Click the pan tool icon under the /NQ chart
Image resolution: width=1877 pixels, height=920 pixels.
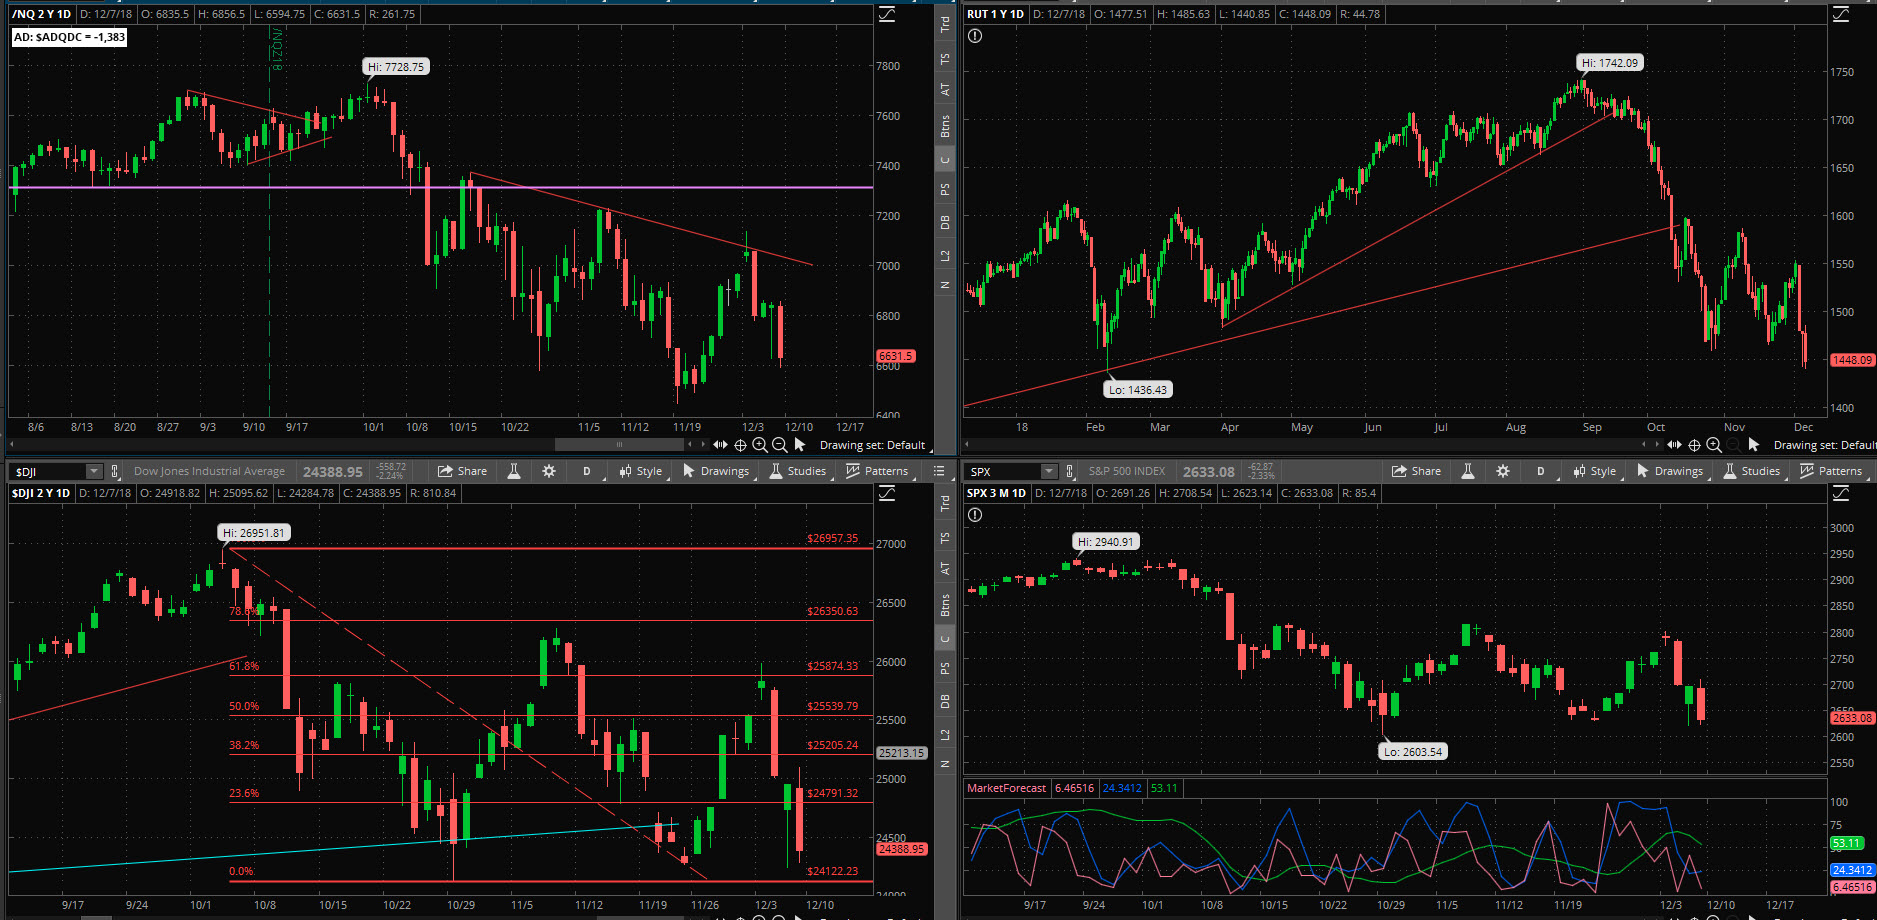[720, 445]
